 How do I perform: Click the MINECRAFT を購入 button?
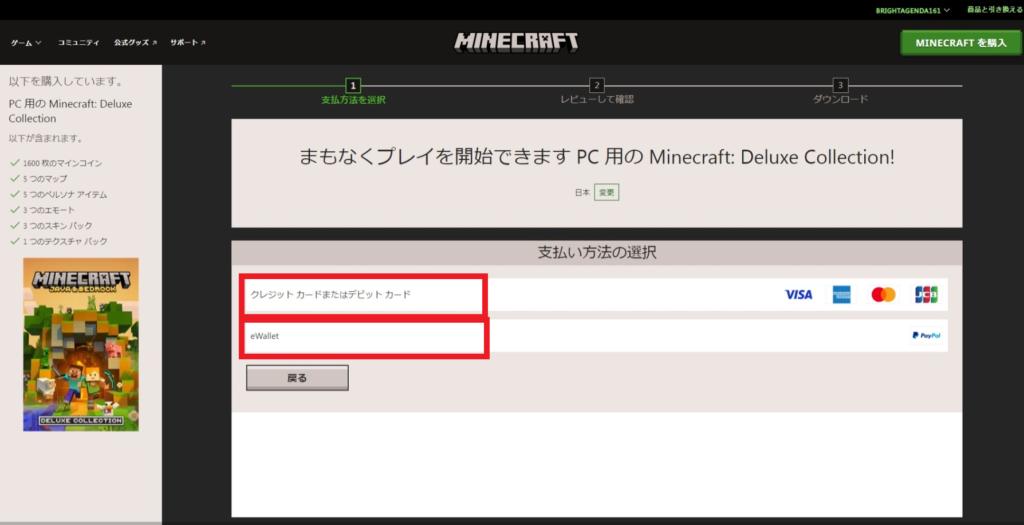tap(961, 42)
